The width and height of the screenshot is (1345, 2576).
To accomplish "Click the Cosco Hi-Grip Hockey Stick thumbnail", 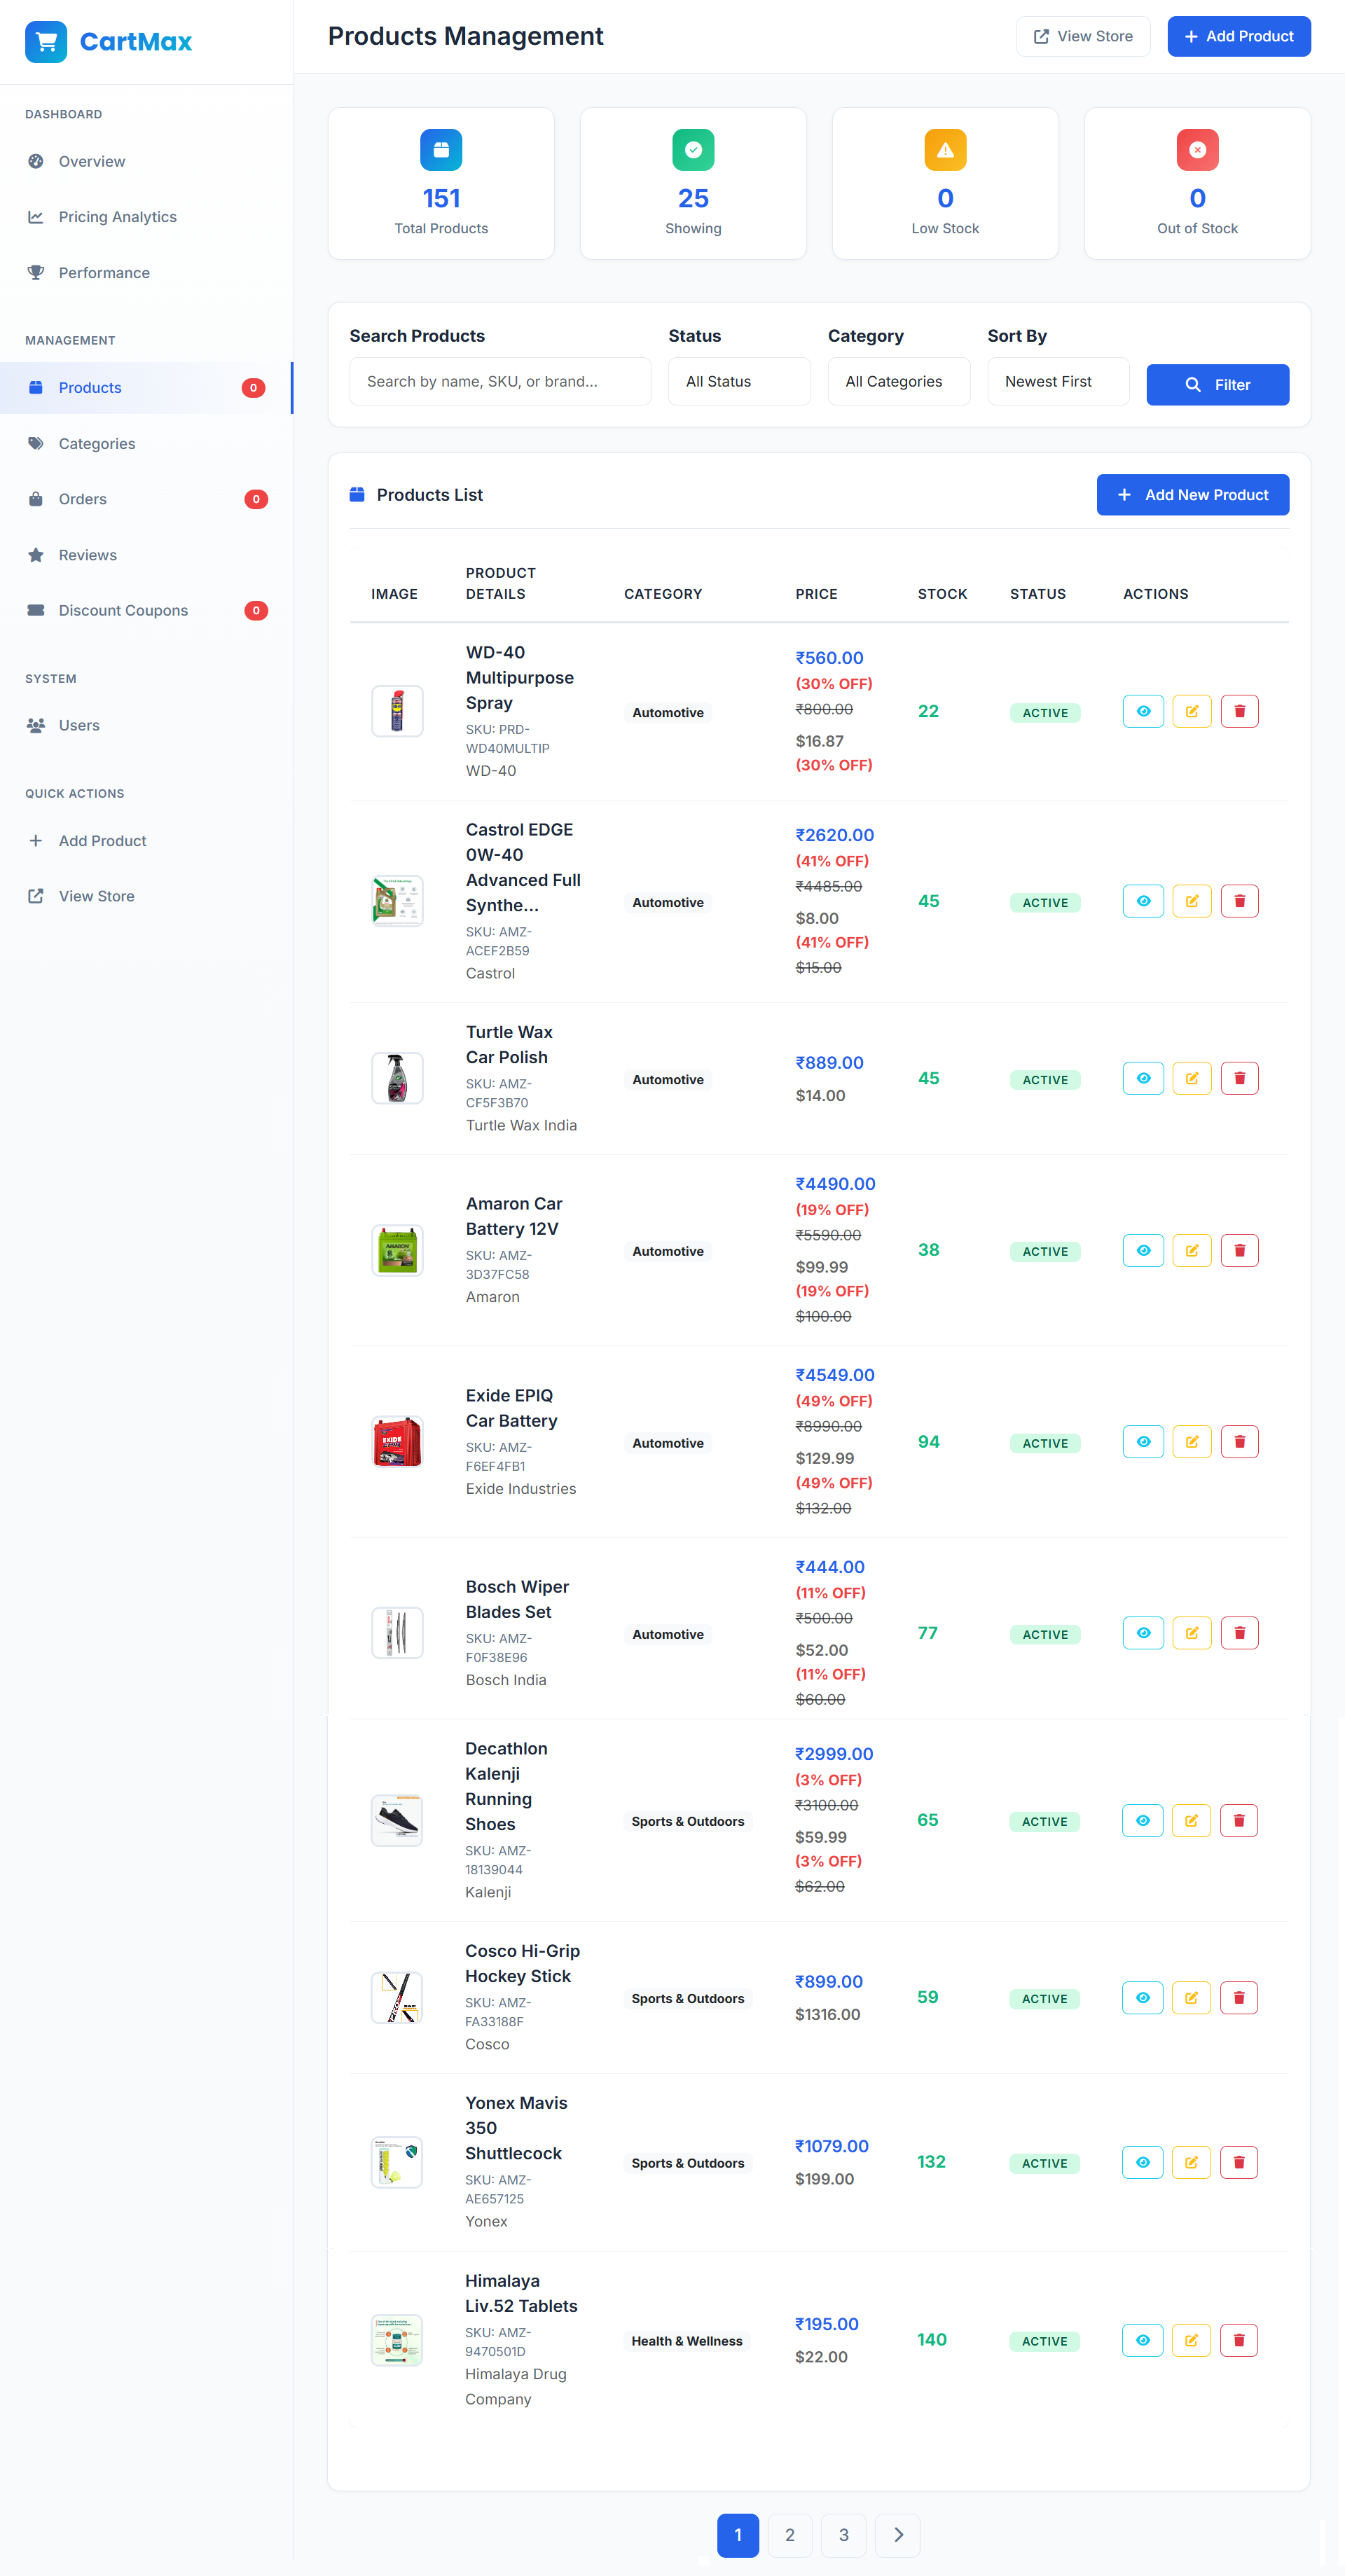I will [x=396, y=1997].
